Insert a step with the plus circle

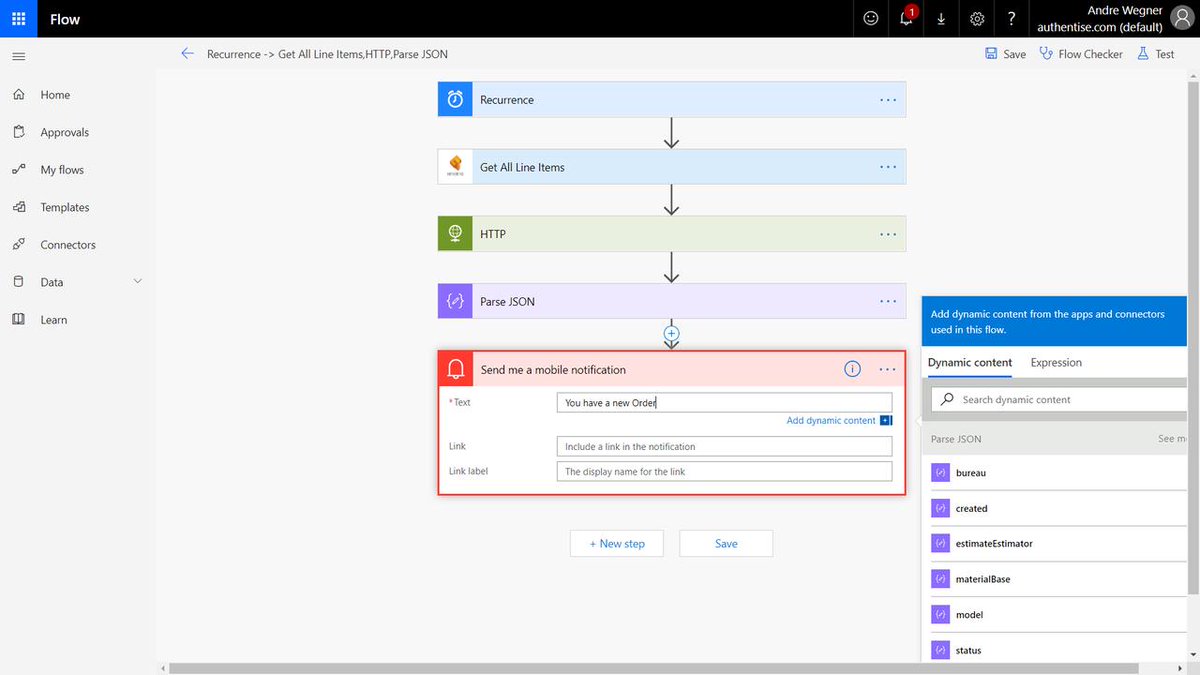672,333
